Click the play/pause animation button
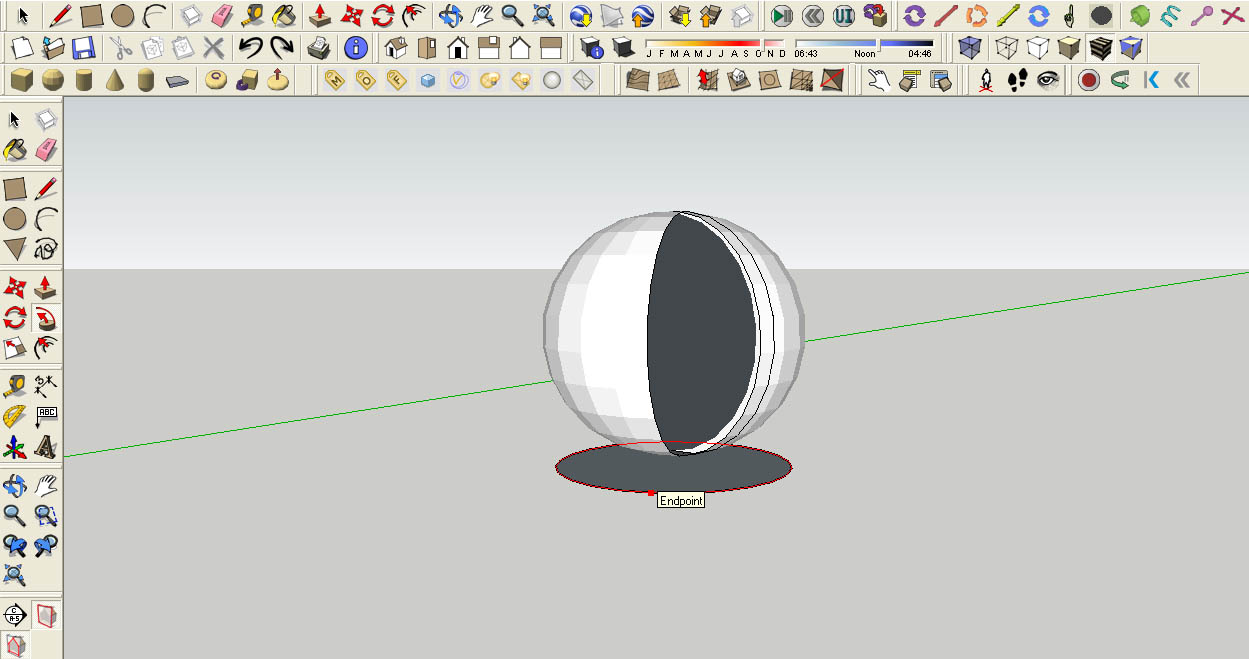Viewport: 1249px width, 659px height. coord(783,15)
